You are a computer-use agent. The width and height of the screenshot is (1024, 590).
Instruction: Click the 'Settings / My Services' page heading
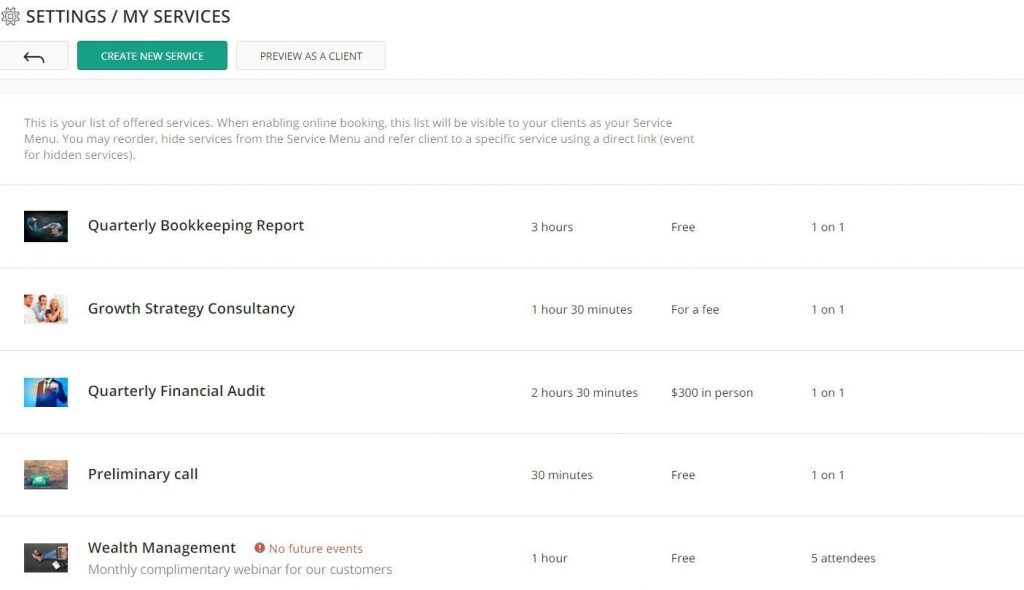pyautogui.click(x=128, y=16)
